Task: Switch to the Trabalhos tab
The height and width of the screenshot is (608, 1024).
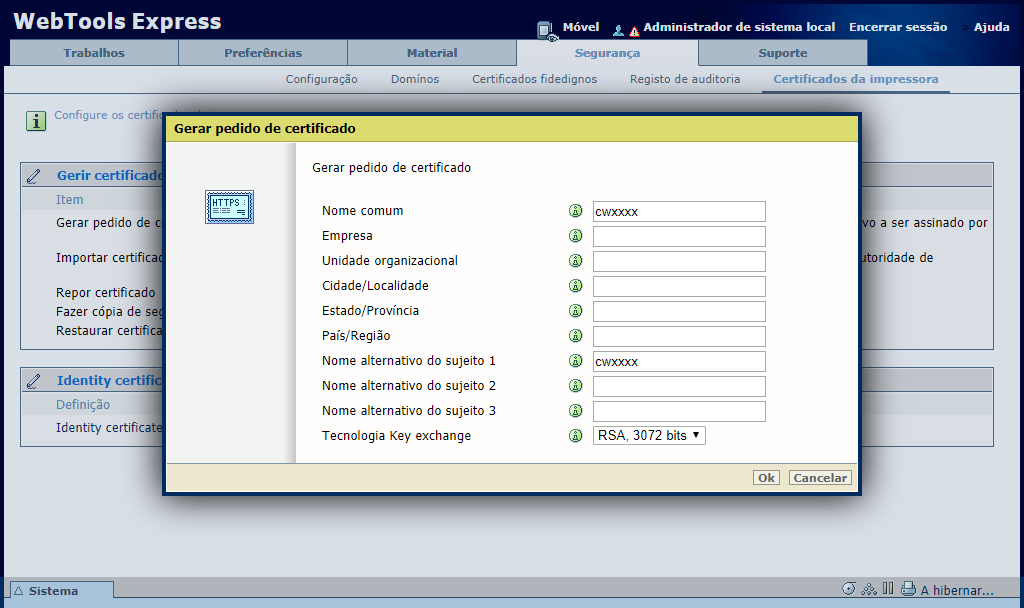Action: [x=94, y=53]
